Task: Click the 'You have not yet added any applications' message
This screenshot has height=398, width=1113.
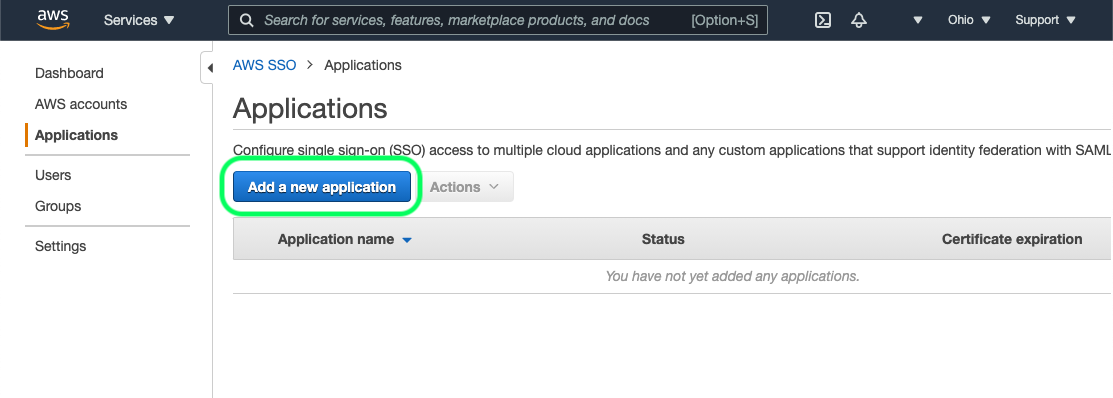Action: click(x=733, y=276)
